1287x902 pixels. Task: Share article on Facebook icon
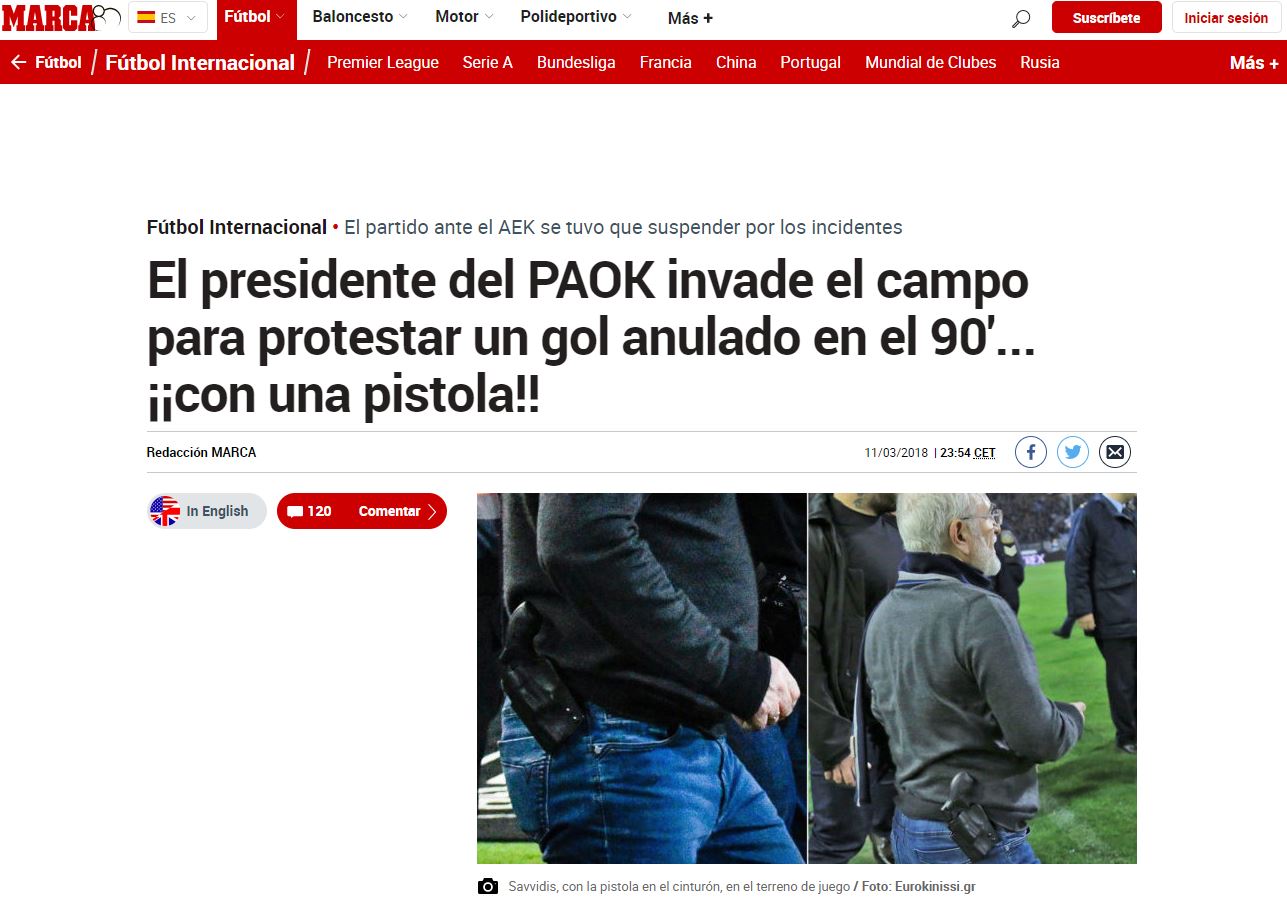(1031, 452)
